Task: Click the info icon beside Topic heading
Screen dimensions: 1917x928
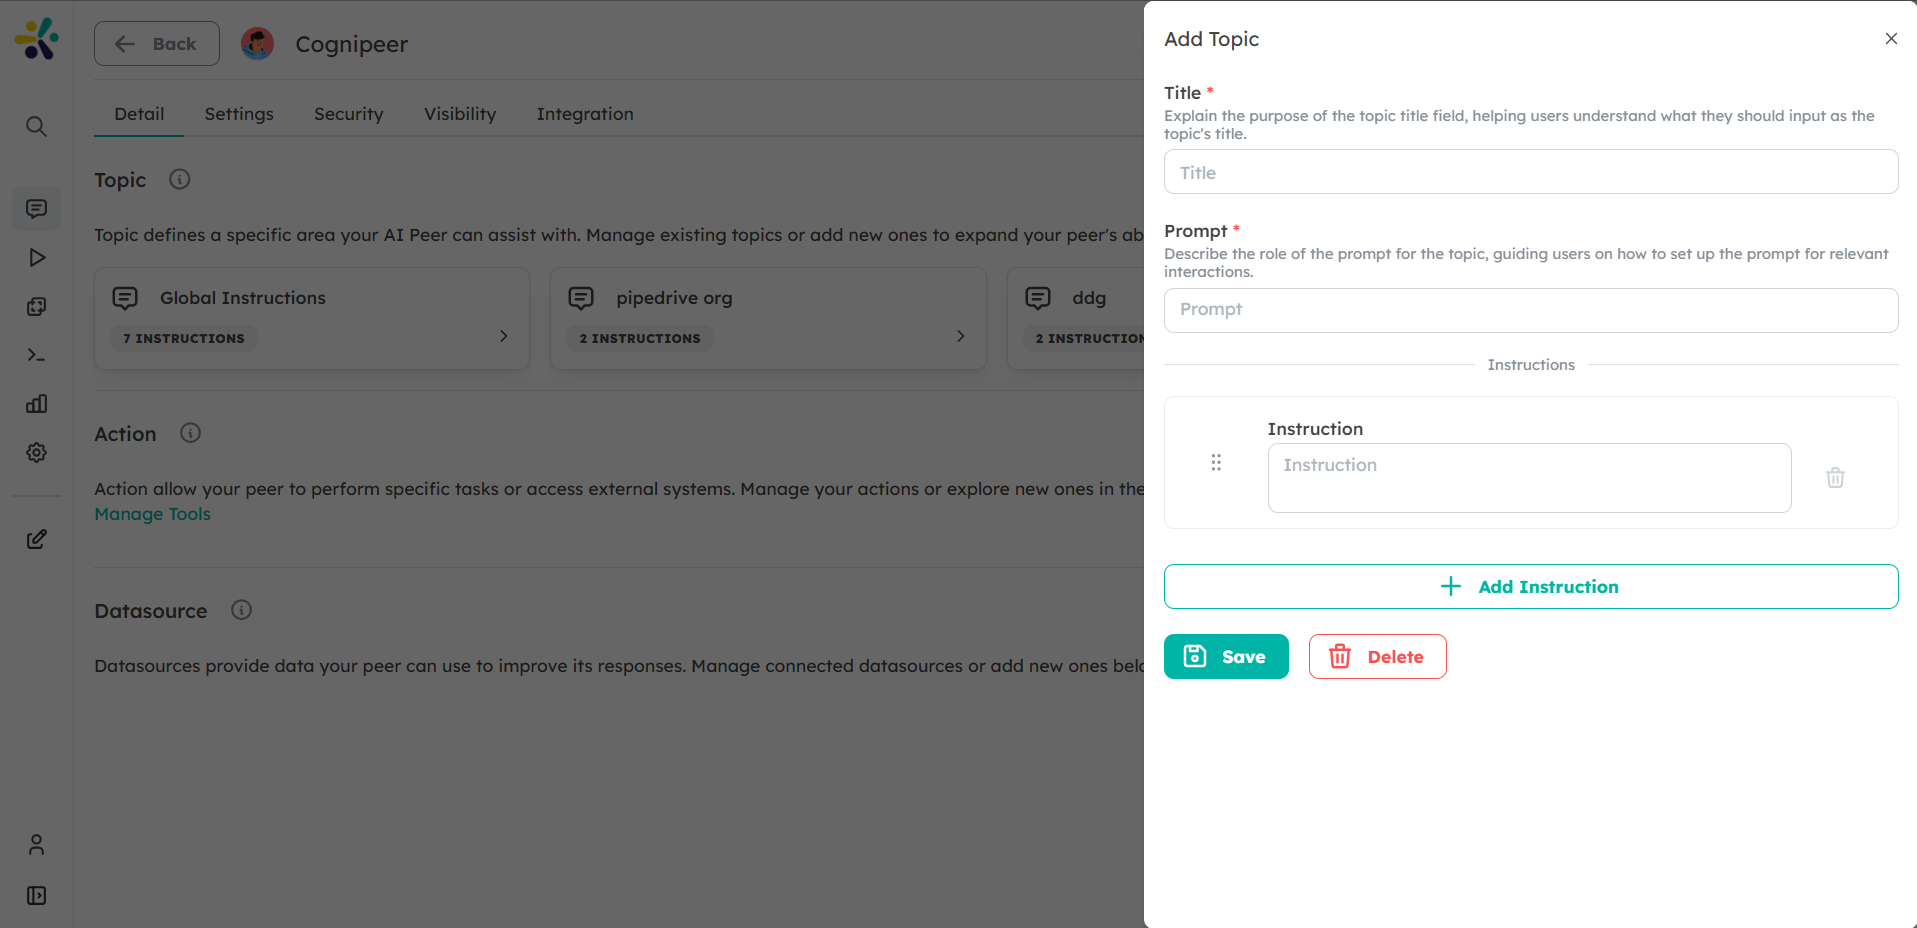Action: 180,180
